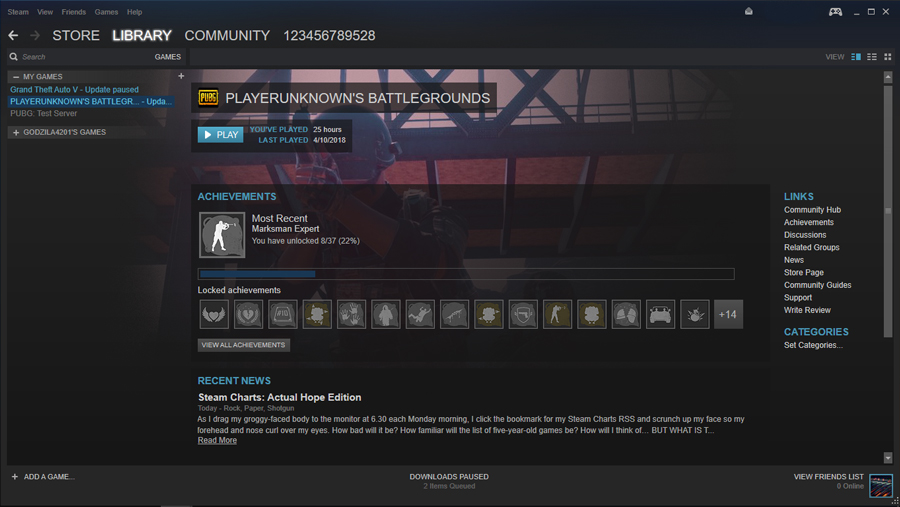Open the Write Review link

807,310
